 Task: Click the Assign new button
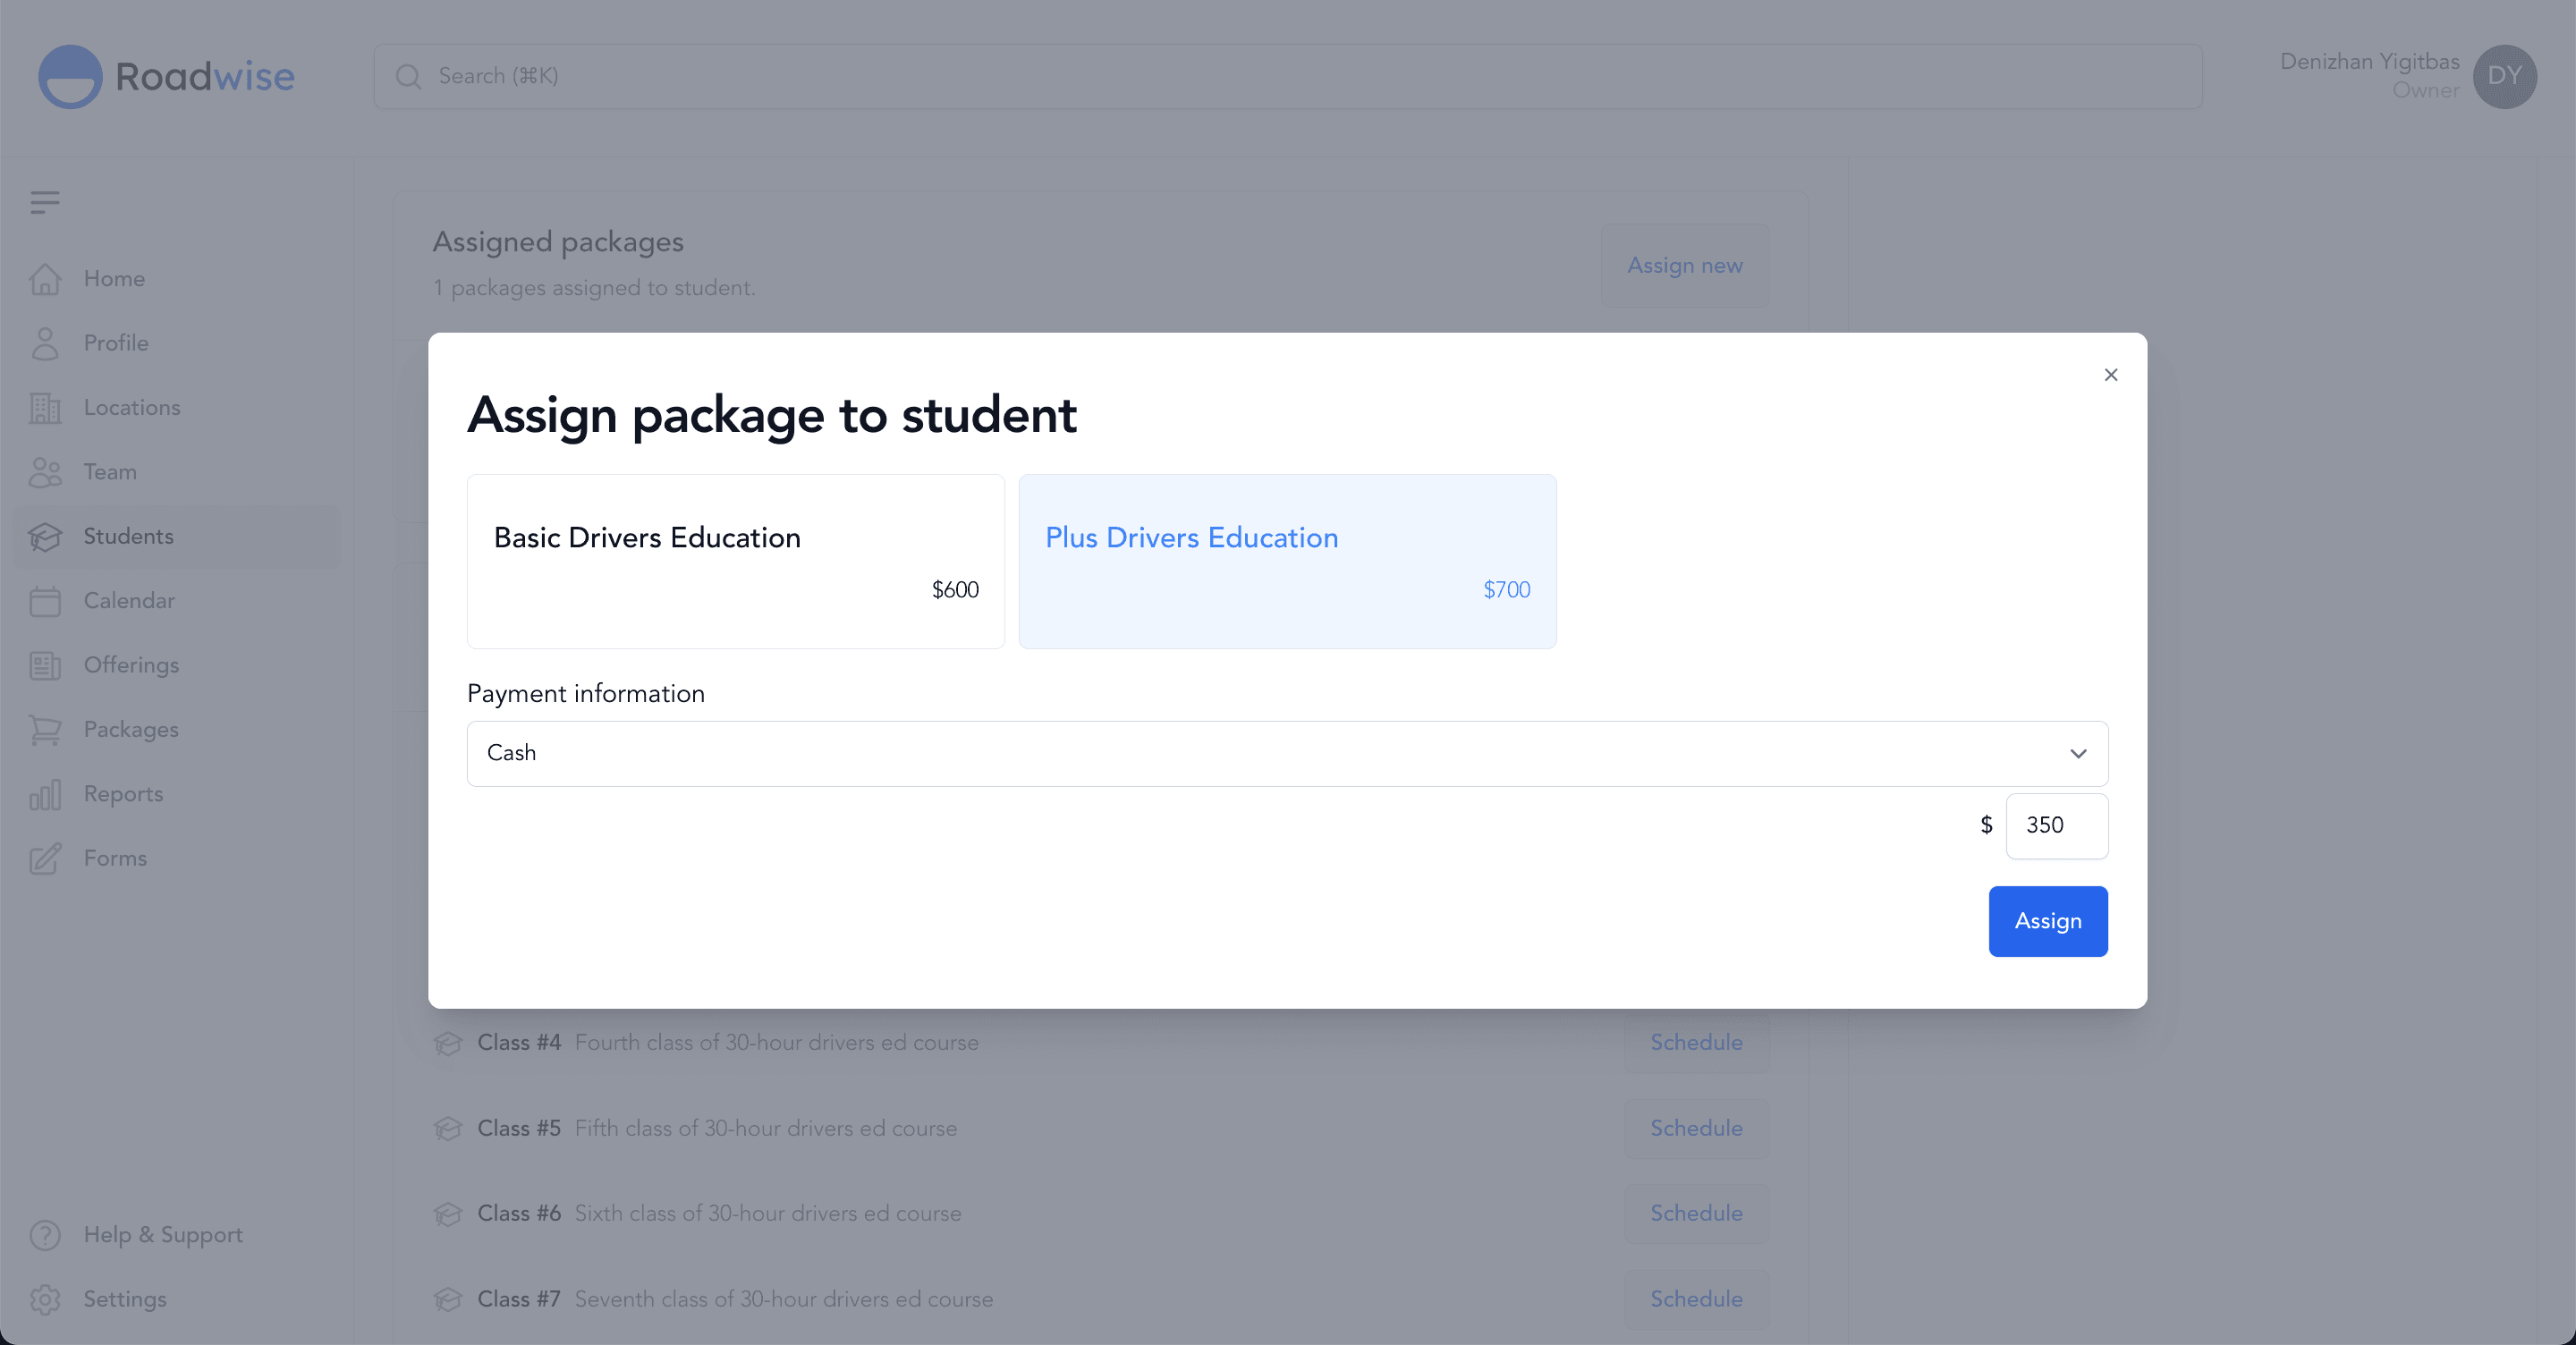[1685, 266]
